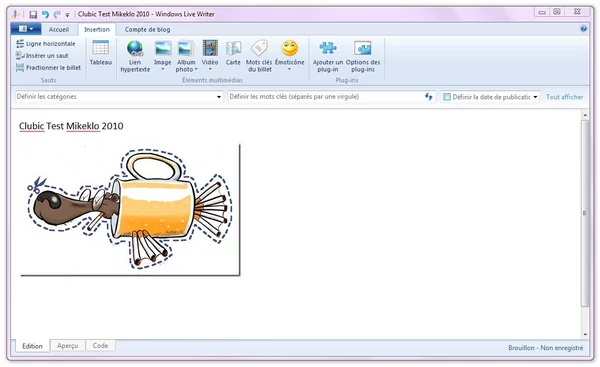Click Ajouter un plug-in puzzle icon
This screenshot has width=600, height=367.
pyautogui.click(x=328, y=49)
